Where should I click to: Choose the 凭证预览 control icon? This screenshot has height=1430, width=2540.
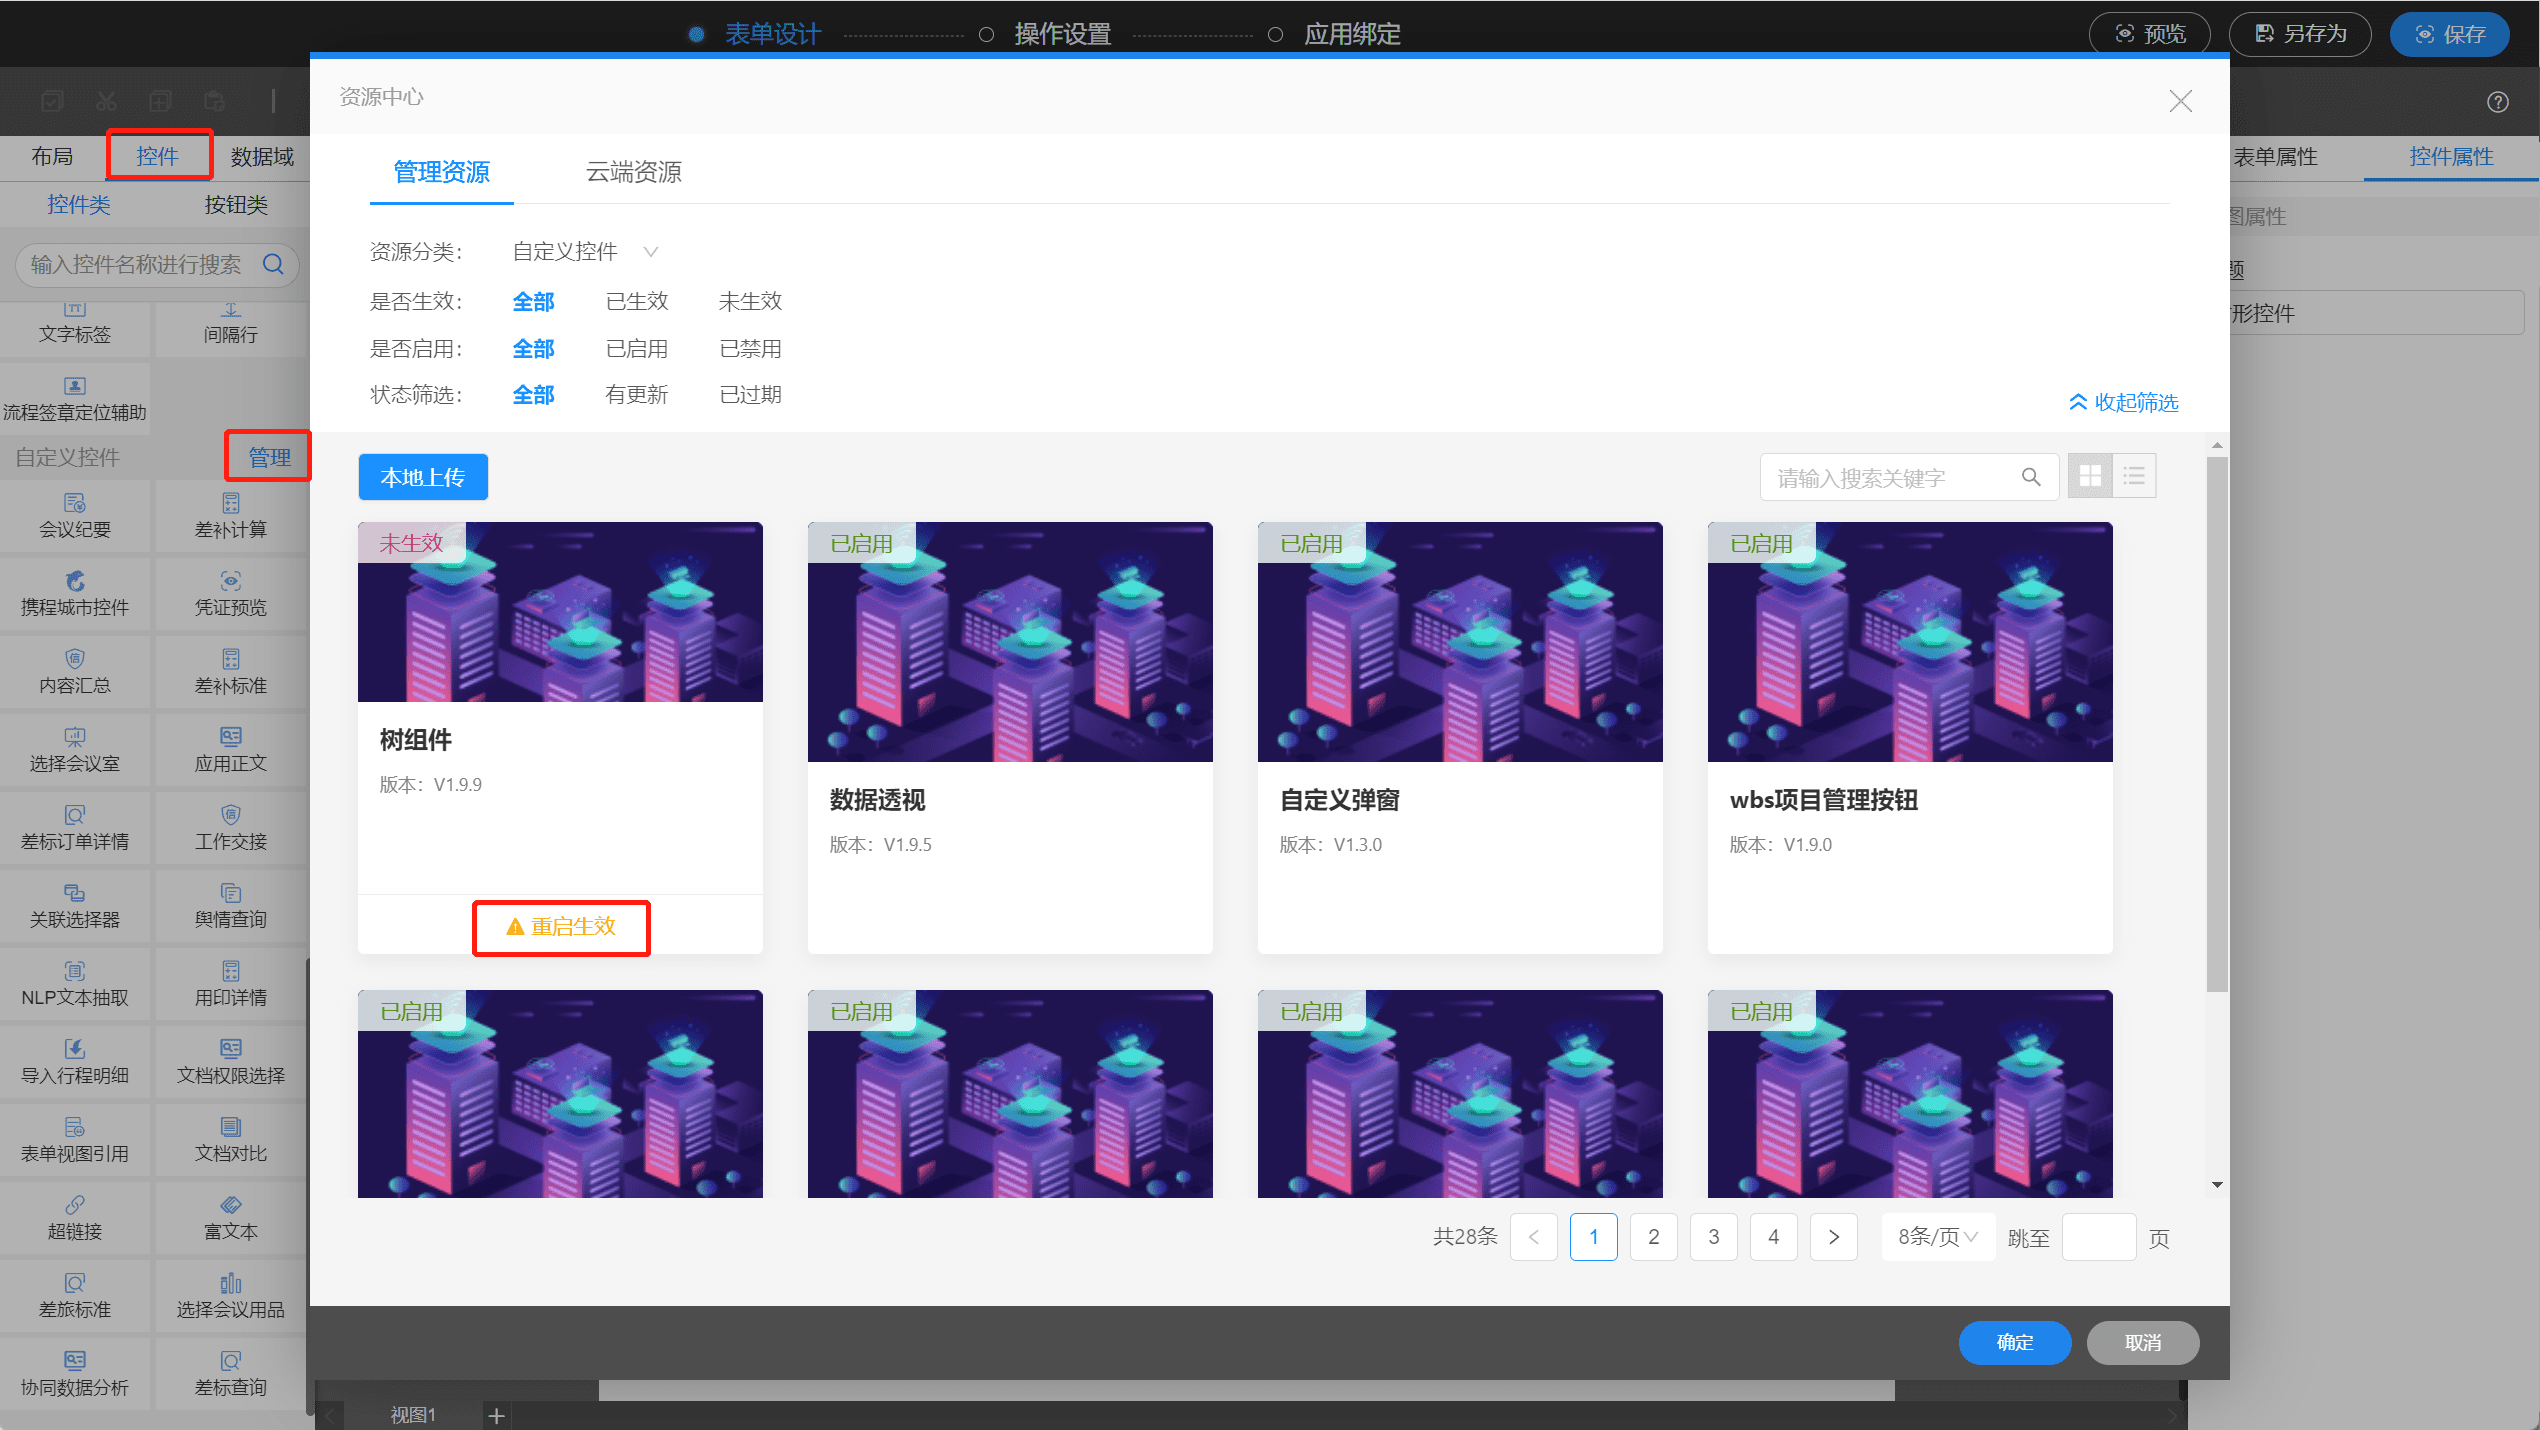231,581
